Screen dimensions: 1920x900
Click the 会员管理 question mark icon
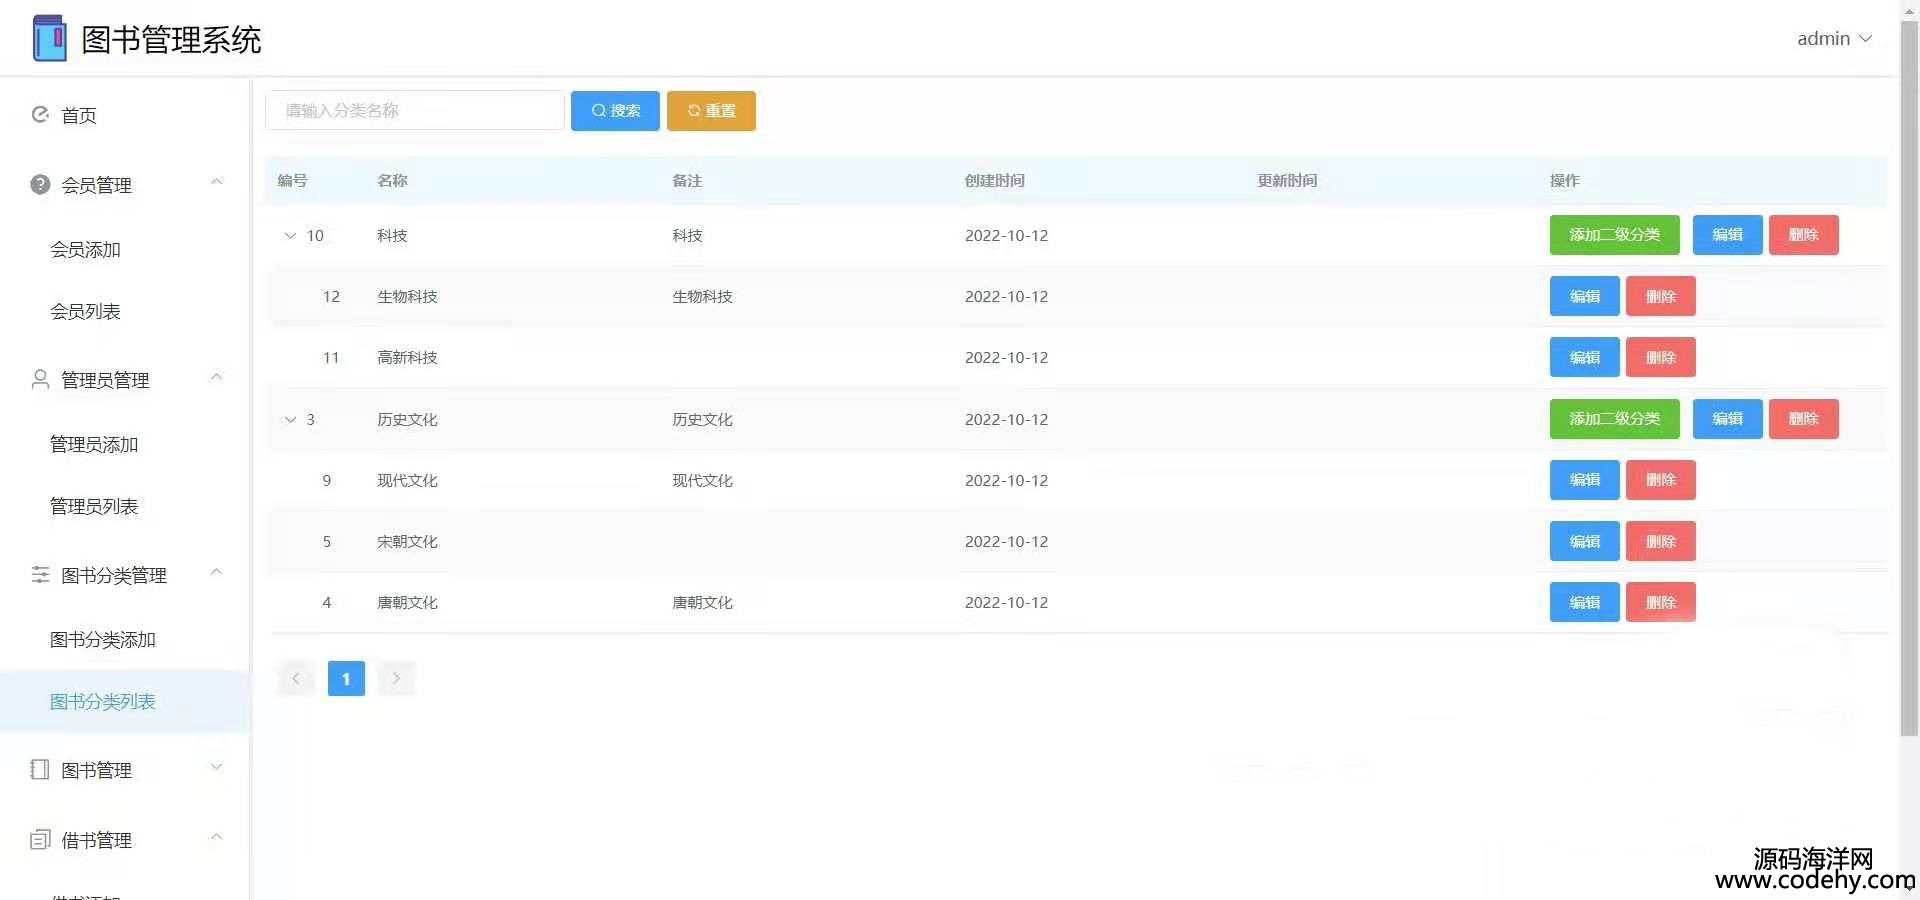coord(40,185)
